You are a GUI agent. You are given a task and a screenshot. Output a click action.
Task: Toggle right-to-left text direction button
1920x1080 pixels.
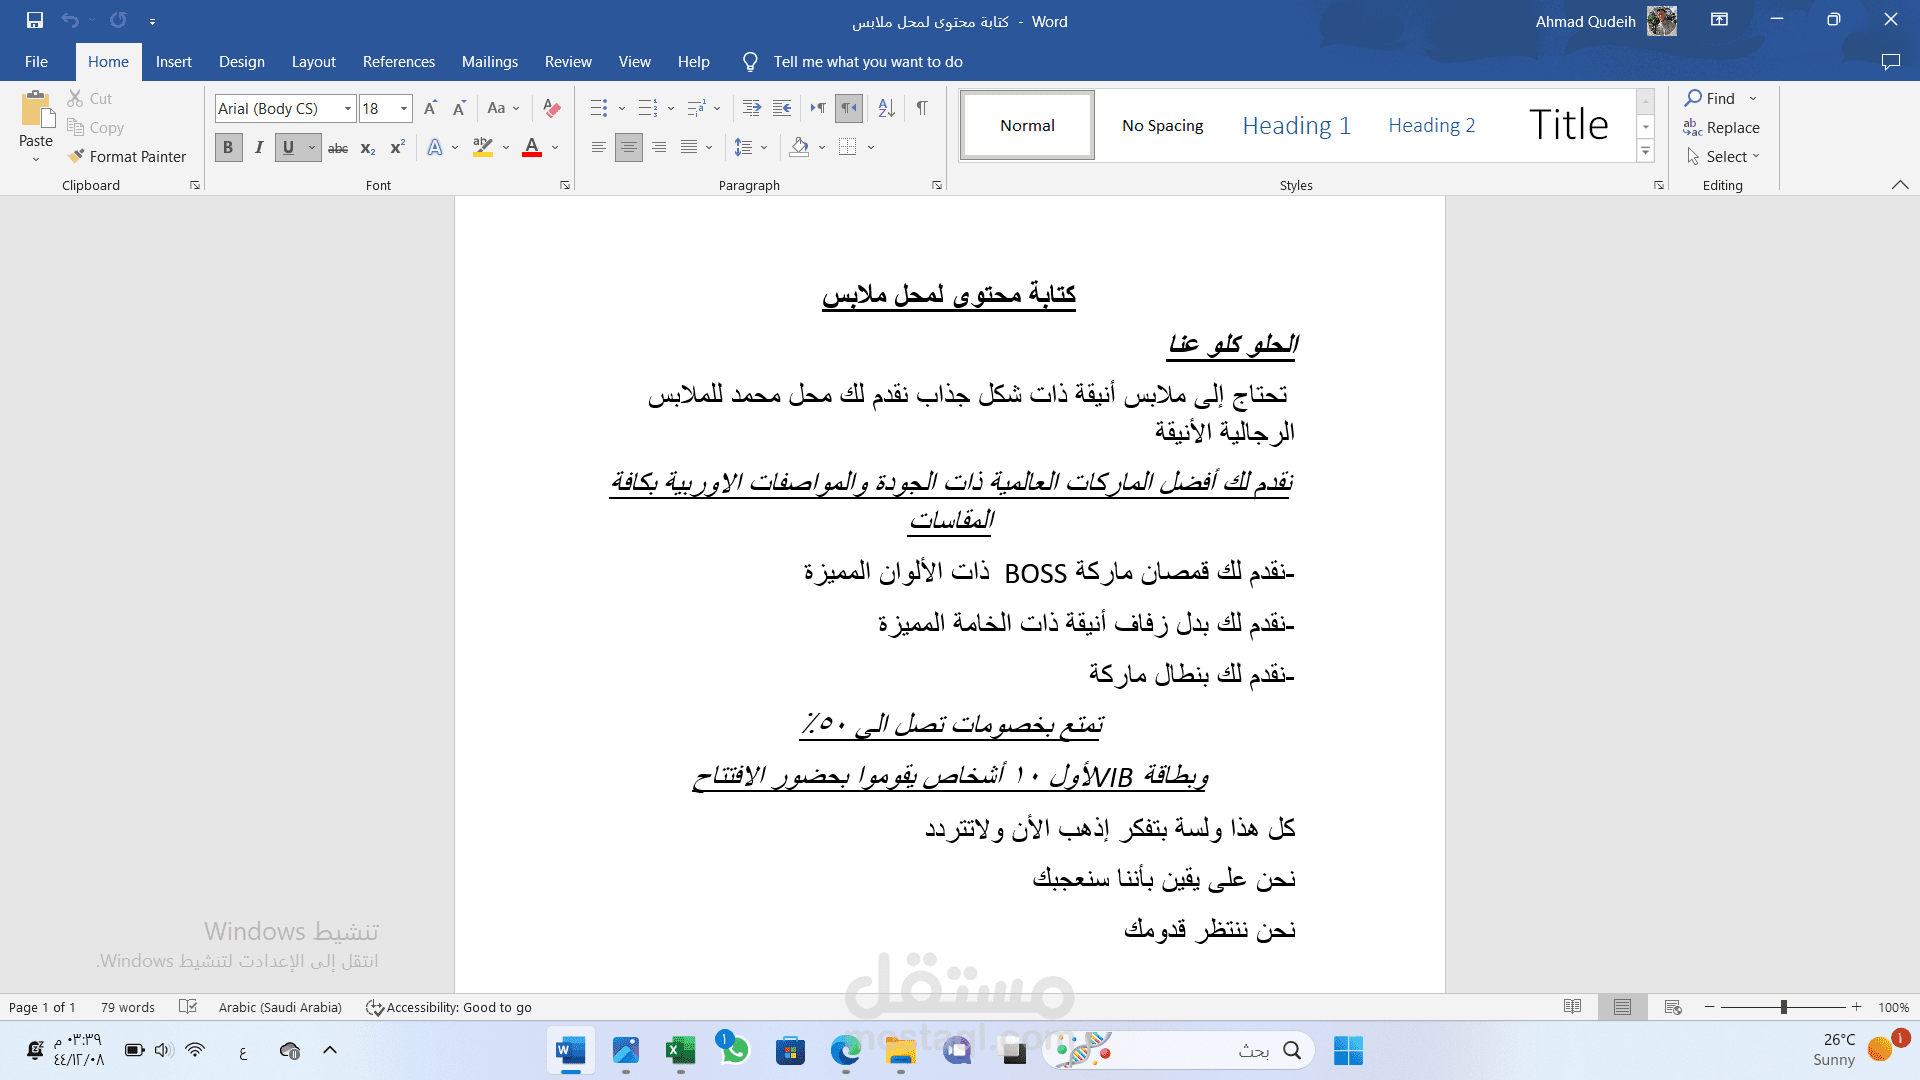pyautogui.click(x=849, y=108)
